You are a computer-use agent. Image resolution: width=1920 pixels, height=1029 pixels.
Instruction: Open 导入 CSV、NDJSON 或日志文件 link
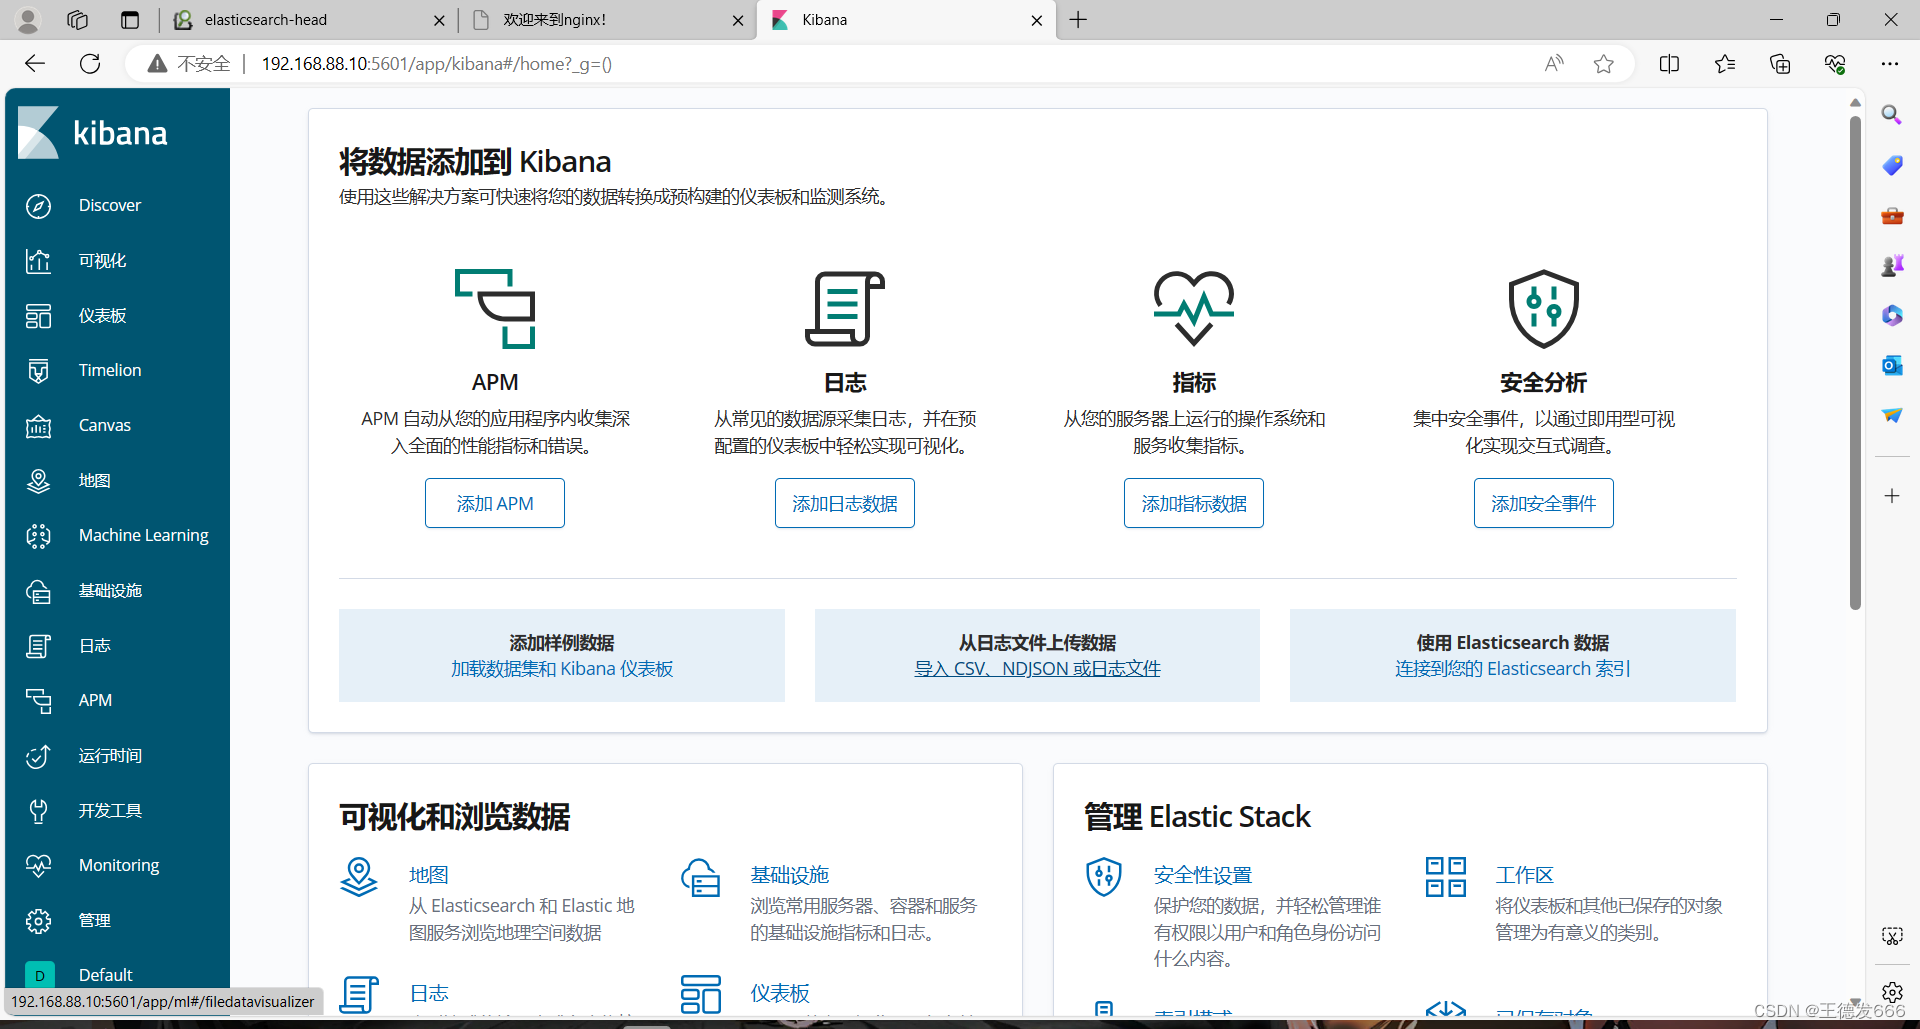coord(1037,669)
